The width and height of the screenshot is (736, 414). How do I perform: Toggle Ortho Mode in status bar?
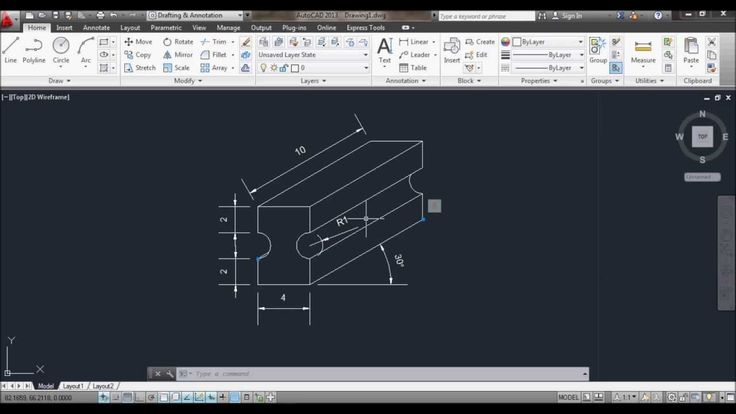pos(139,397)
